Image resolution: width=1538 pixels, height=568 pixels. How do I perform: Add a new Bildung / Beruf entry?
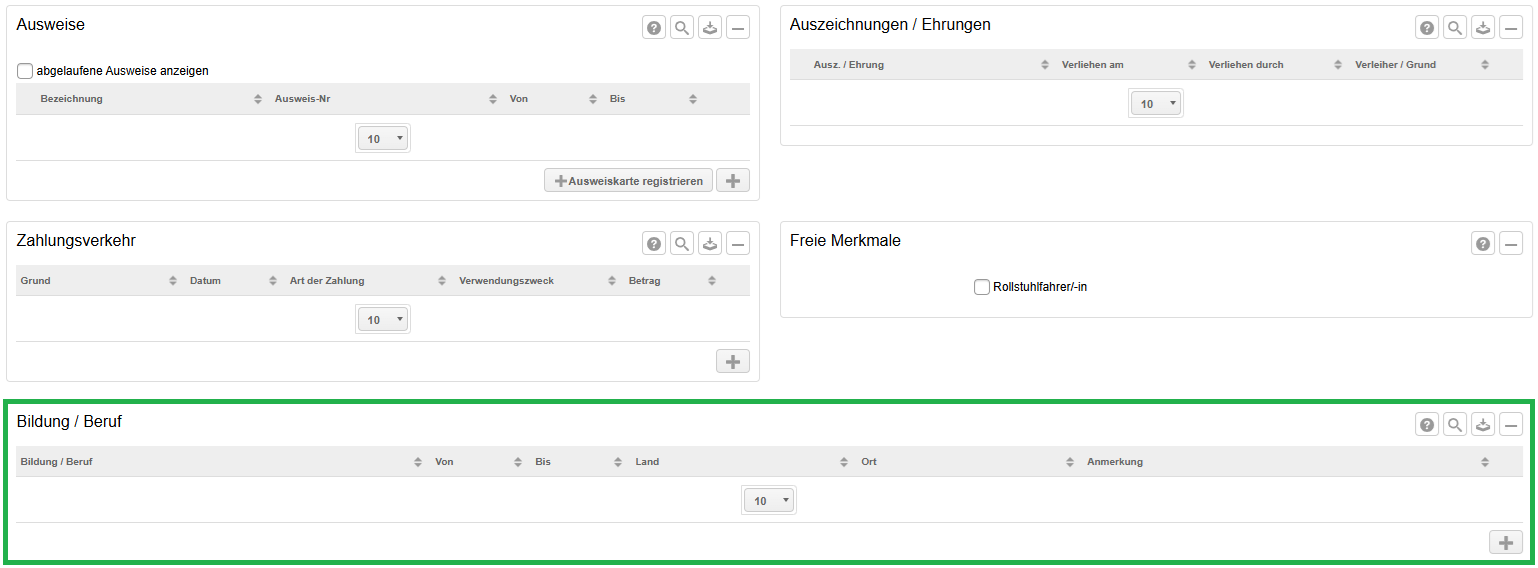tap(1505, 543)
